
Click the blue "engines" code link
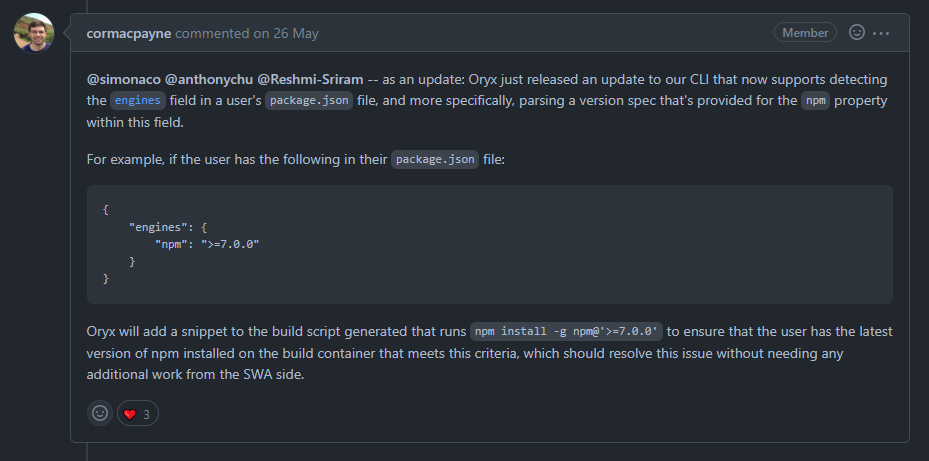[x=138, y=100]
